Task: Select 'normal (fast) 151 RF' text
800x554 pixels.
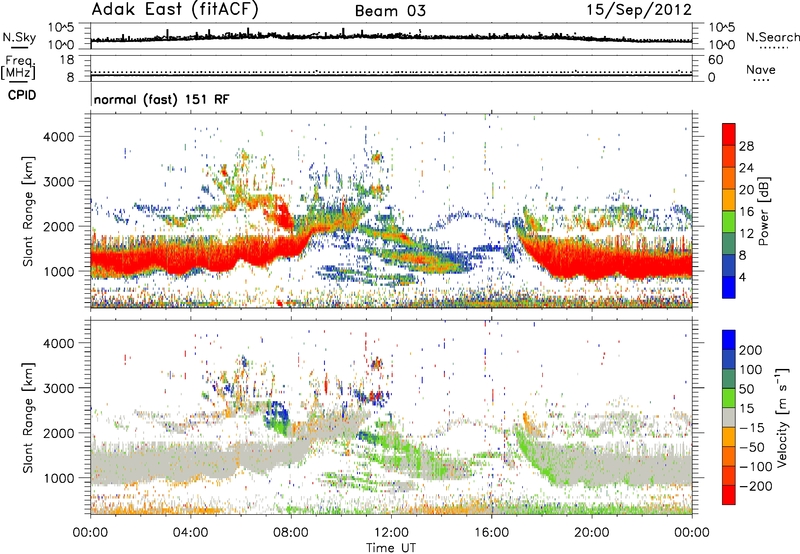Action: coord(161,99)
